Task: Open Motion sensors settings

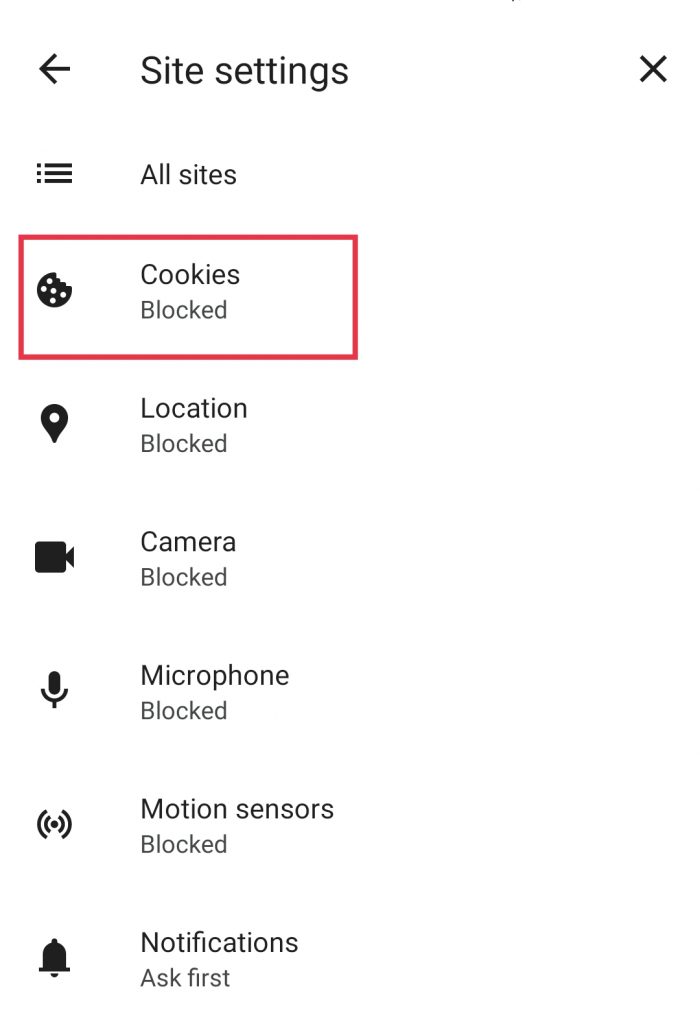Action: tap(237, 809)
